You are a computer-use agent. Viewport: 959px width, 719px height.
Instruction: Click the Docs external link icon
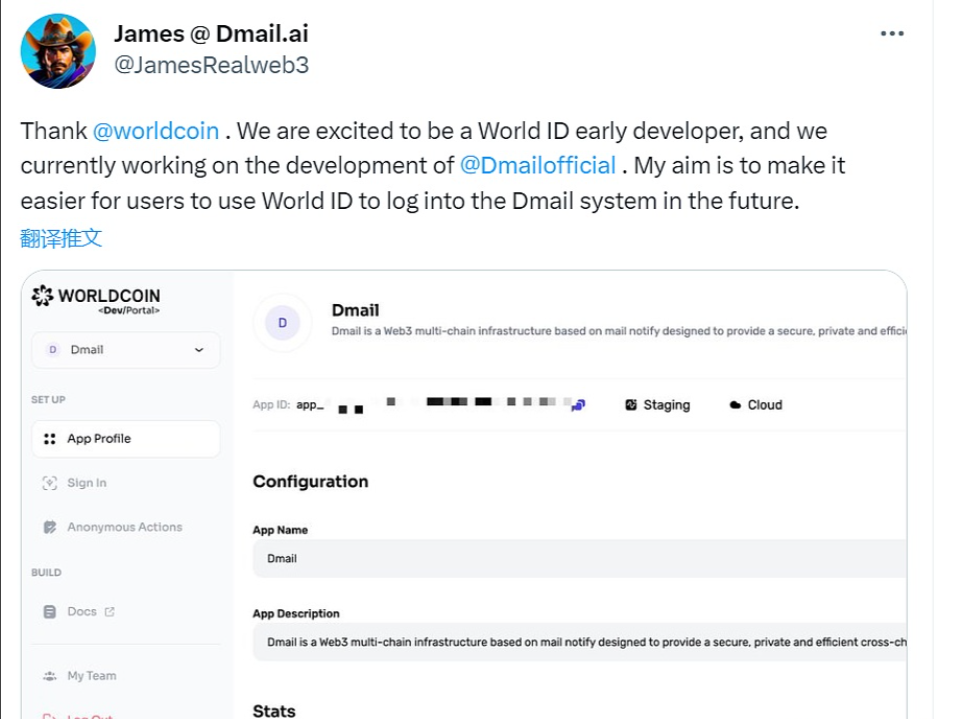109,612
